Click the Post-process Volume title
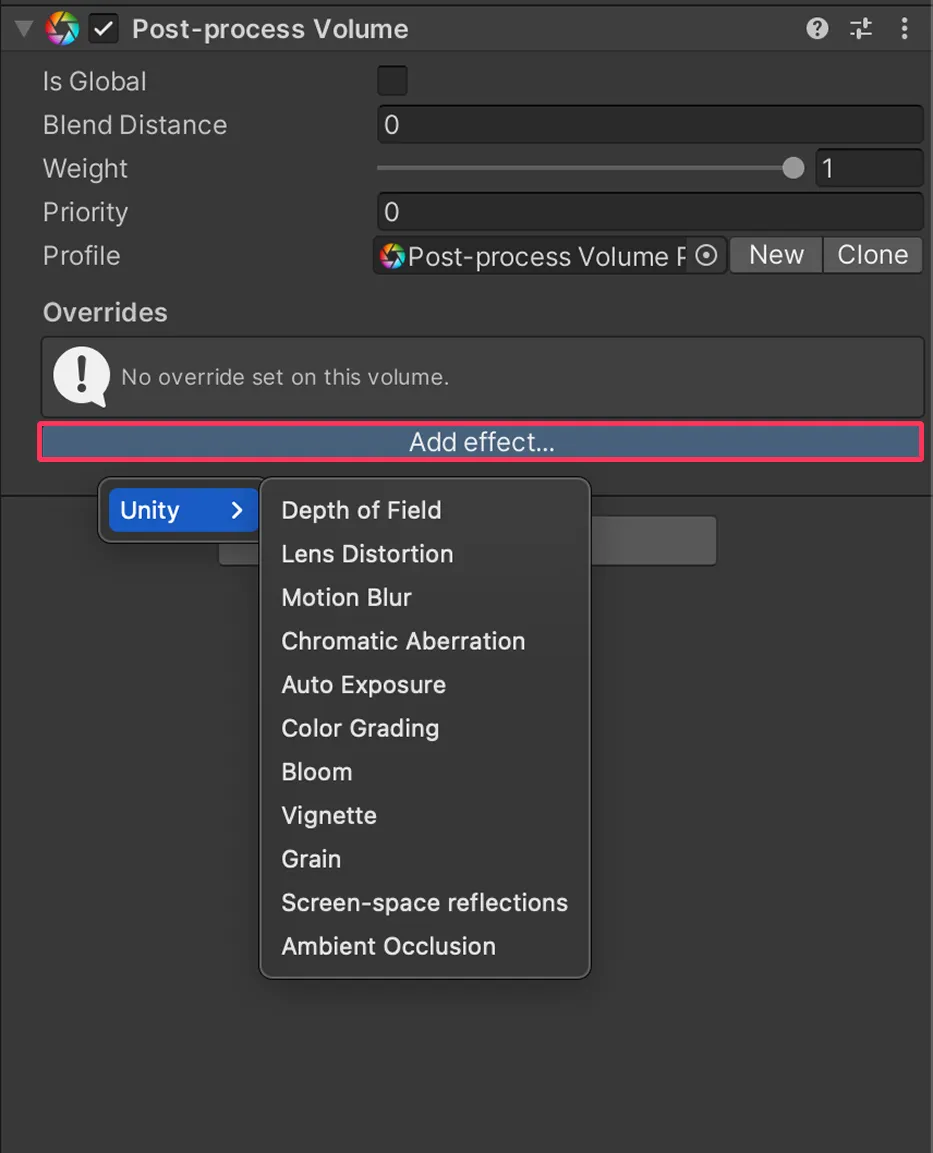933x1153 pixels. coord(270,29)
